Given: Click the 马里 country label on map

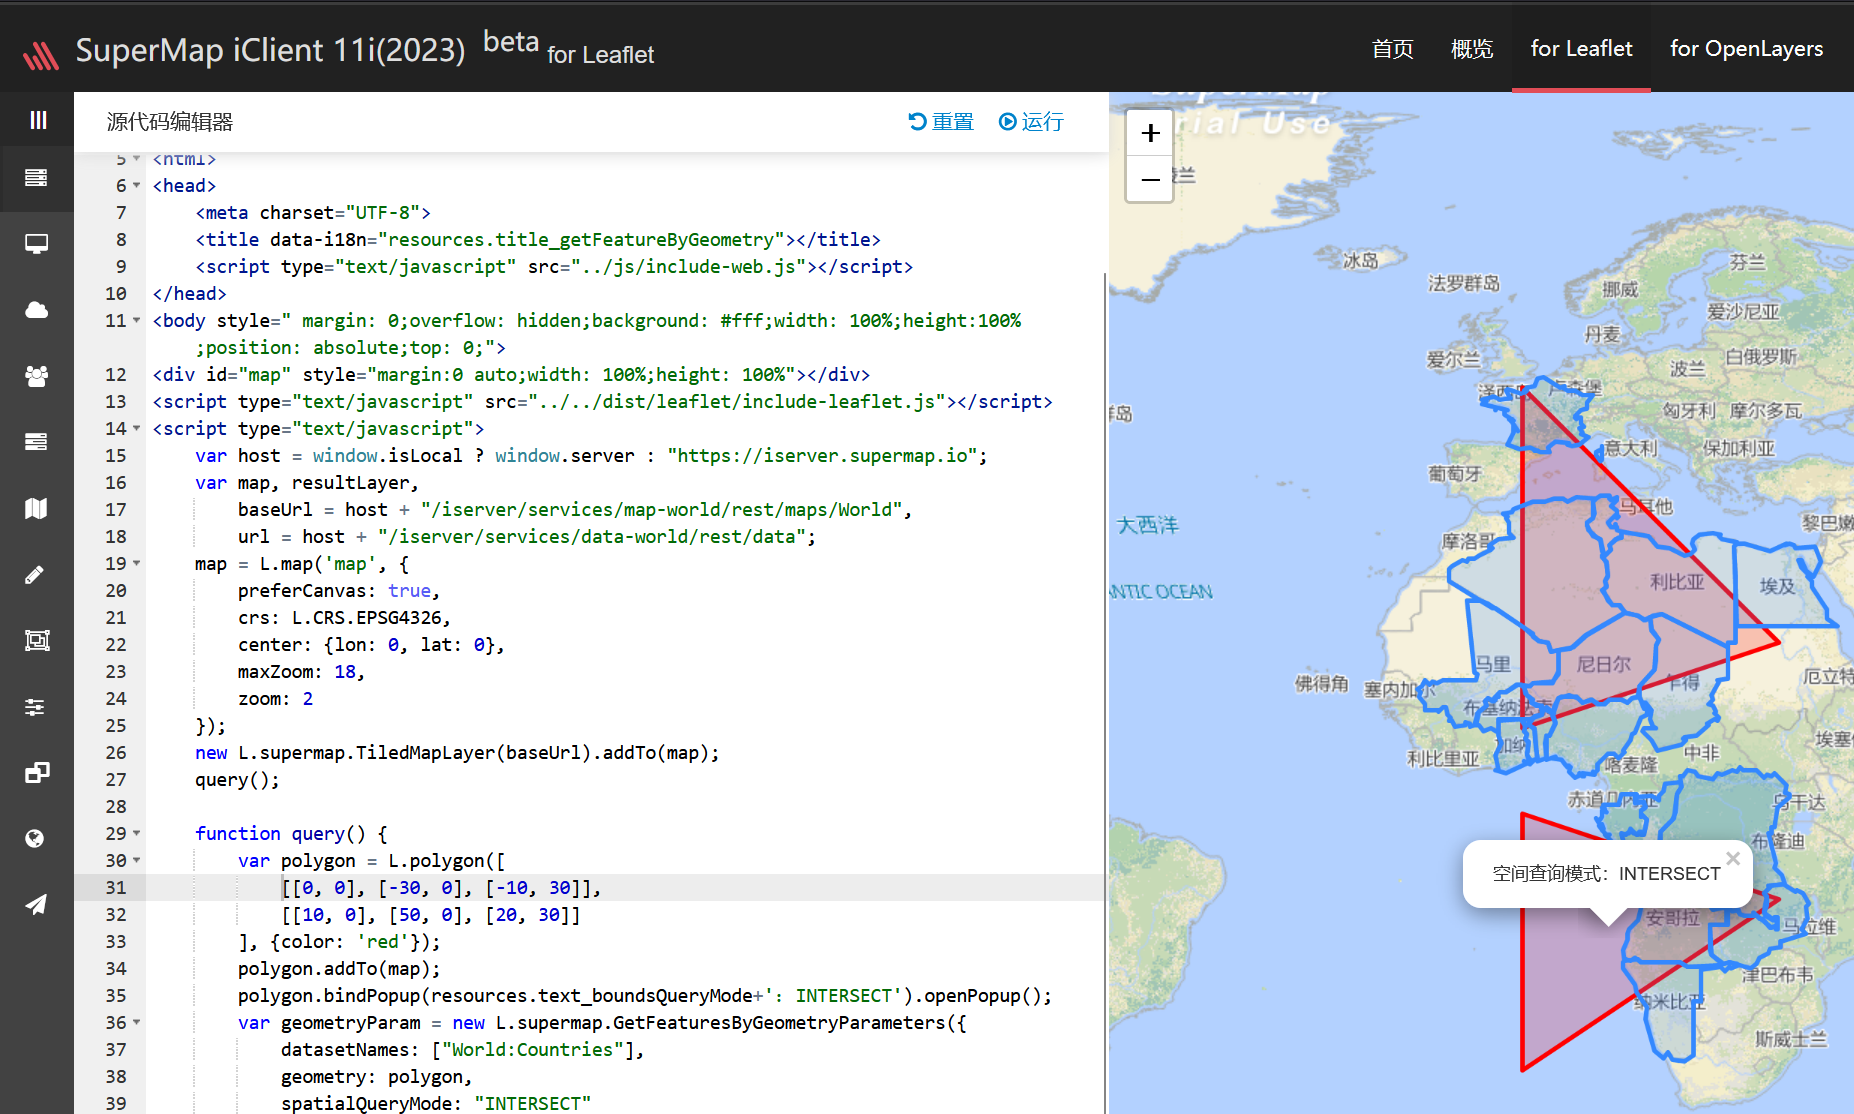Looking at the screenshot, I should click(x=1493, y=664).
